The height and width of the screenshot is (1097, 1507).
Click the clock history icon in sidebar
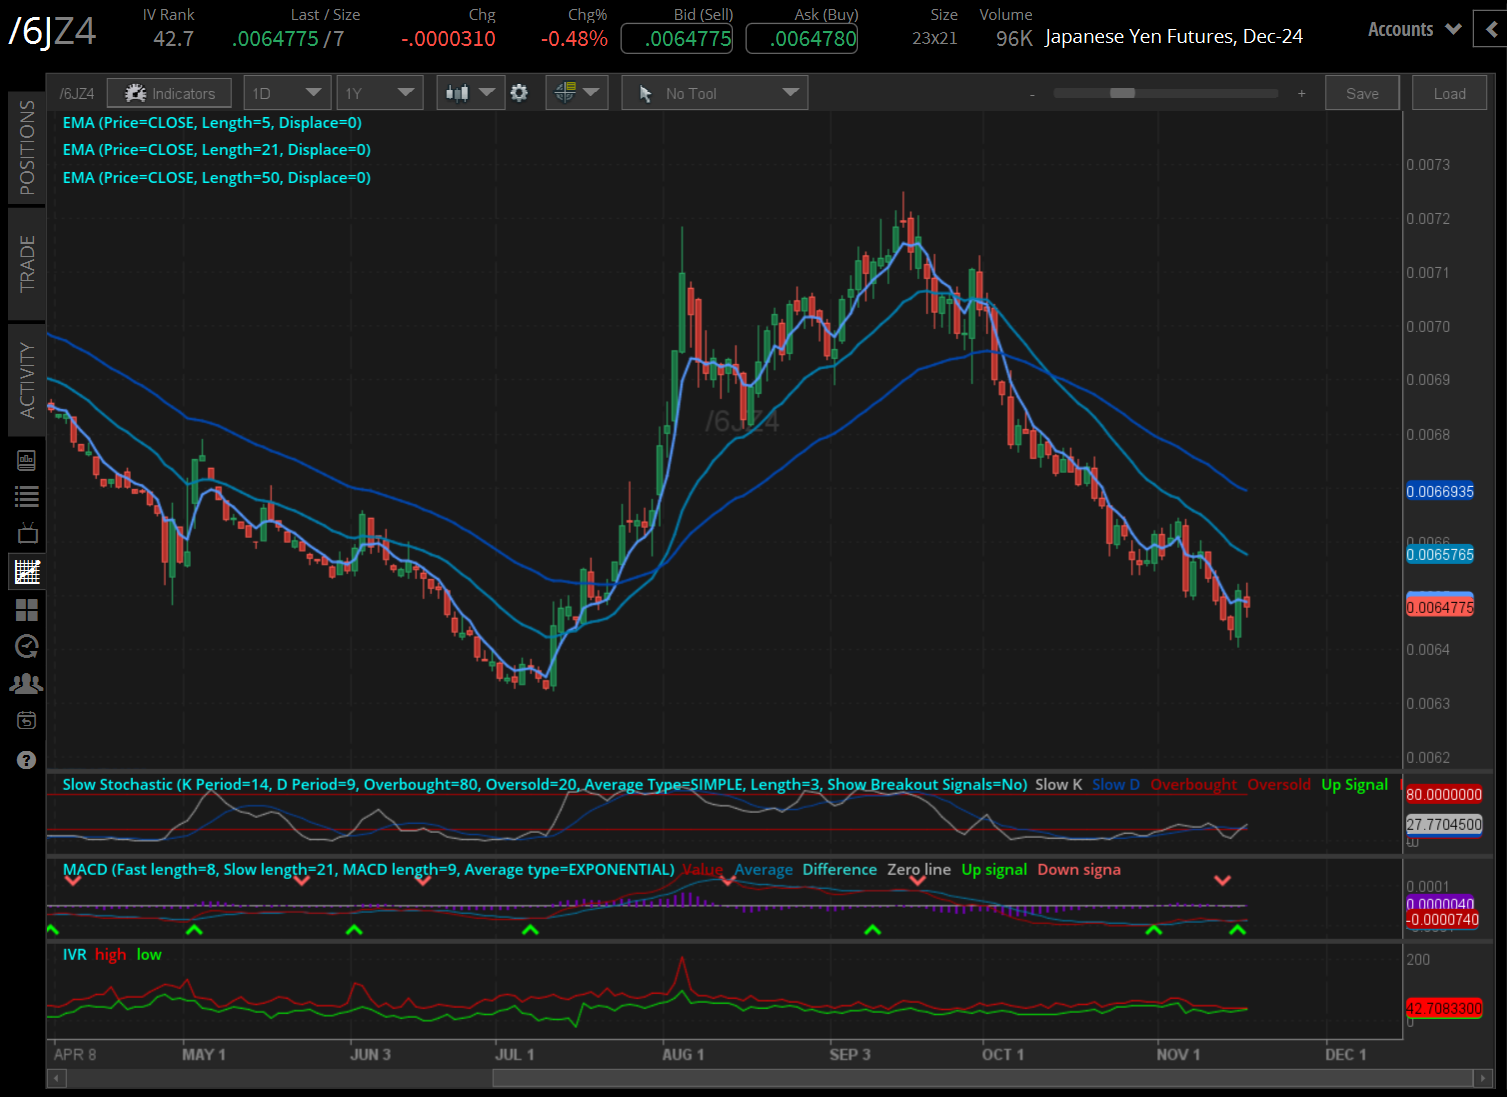point(27,647)
